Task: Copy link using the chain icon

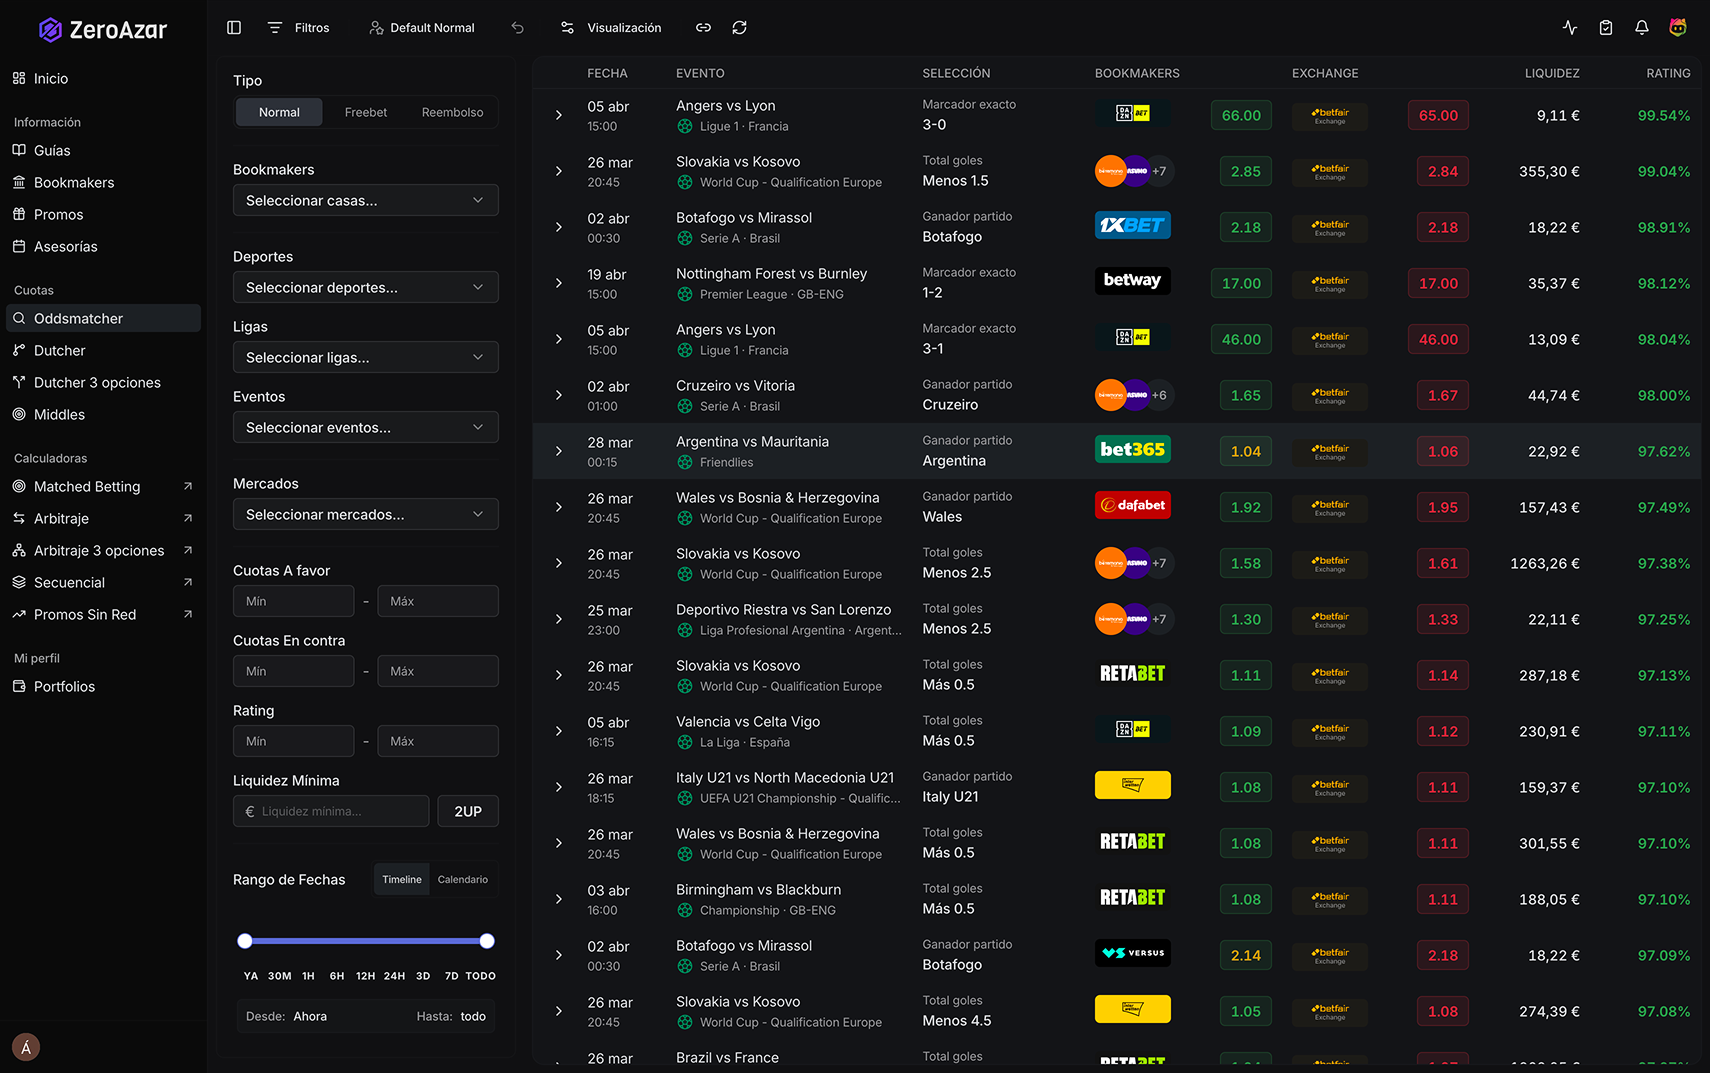Action: (x=704, y=28)
